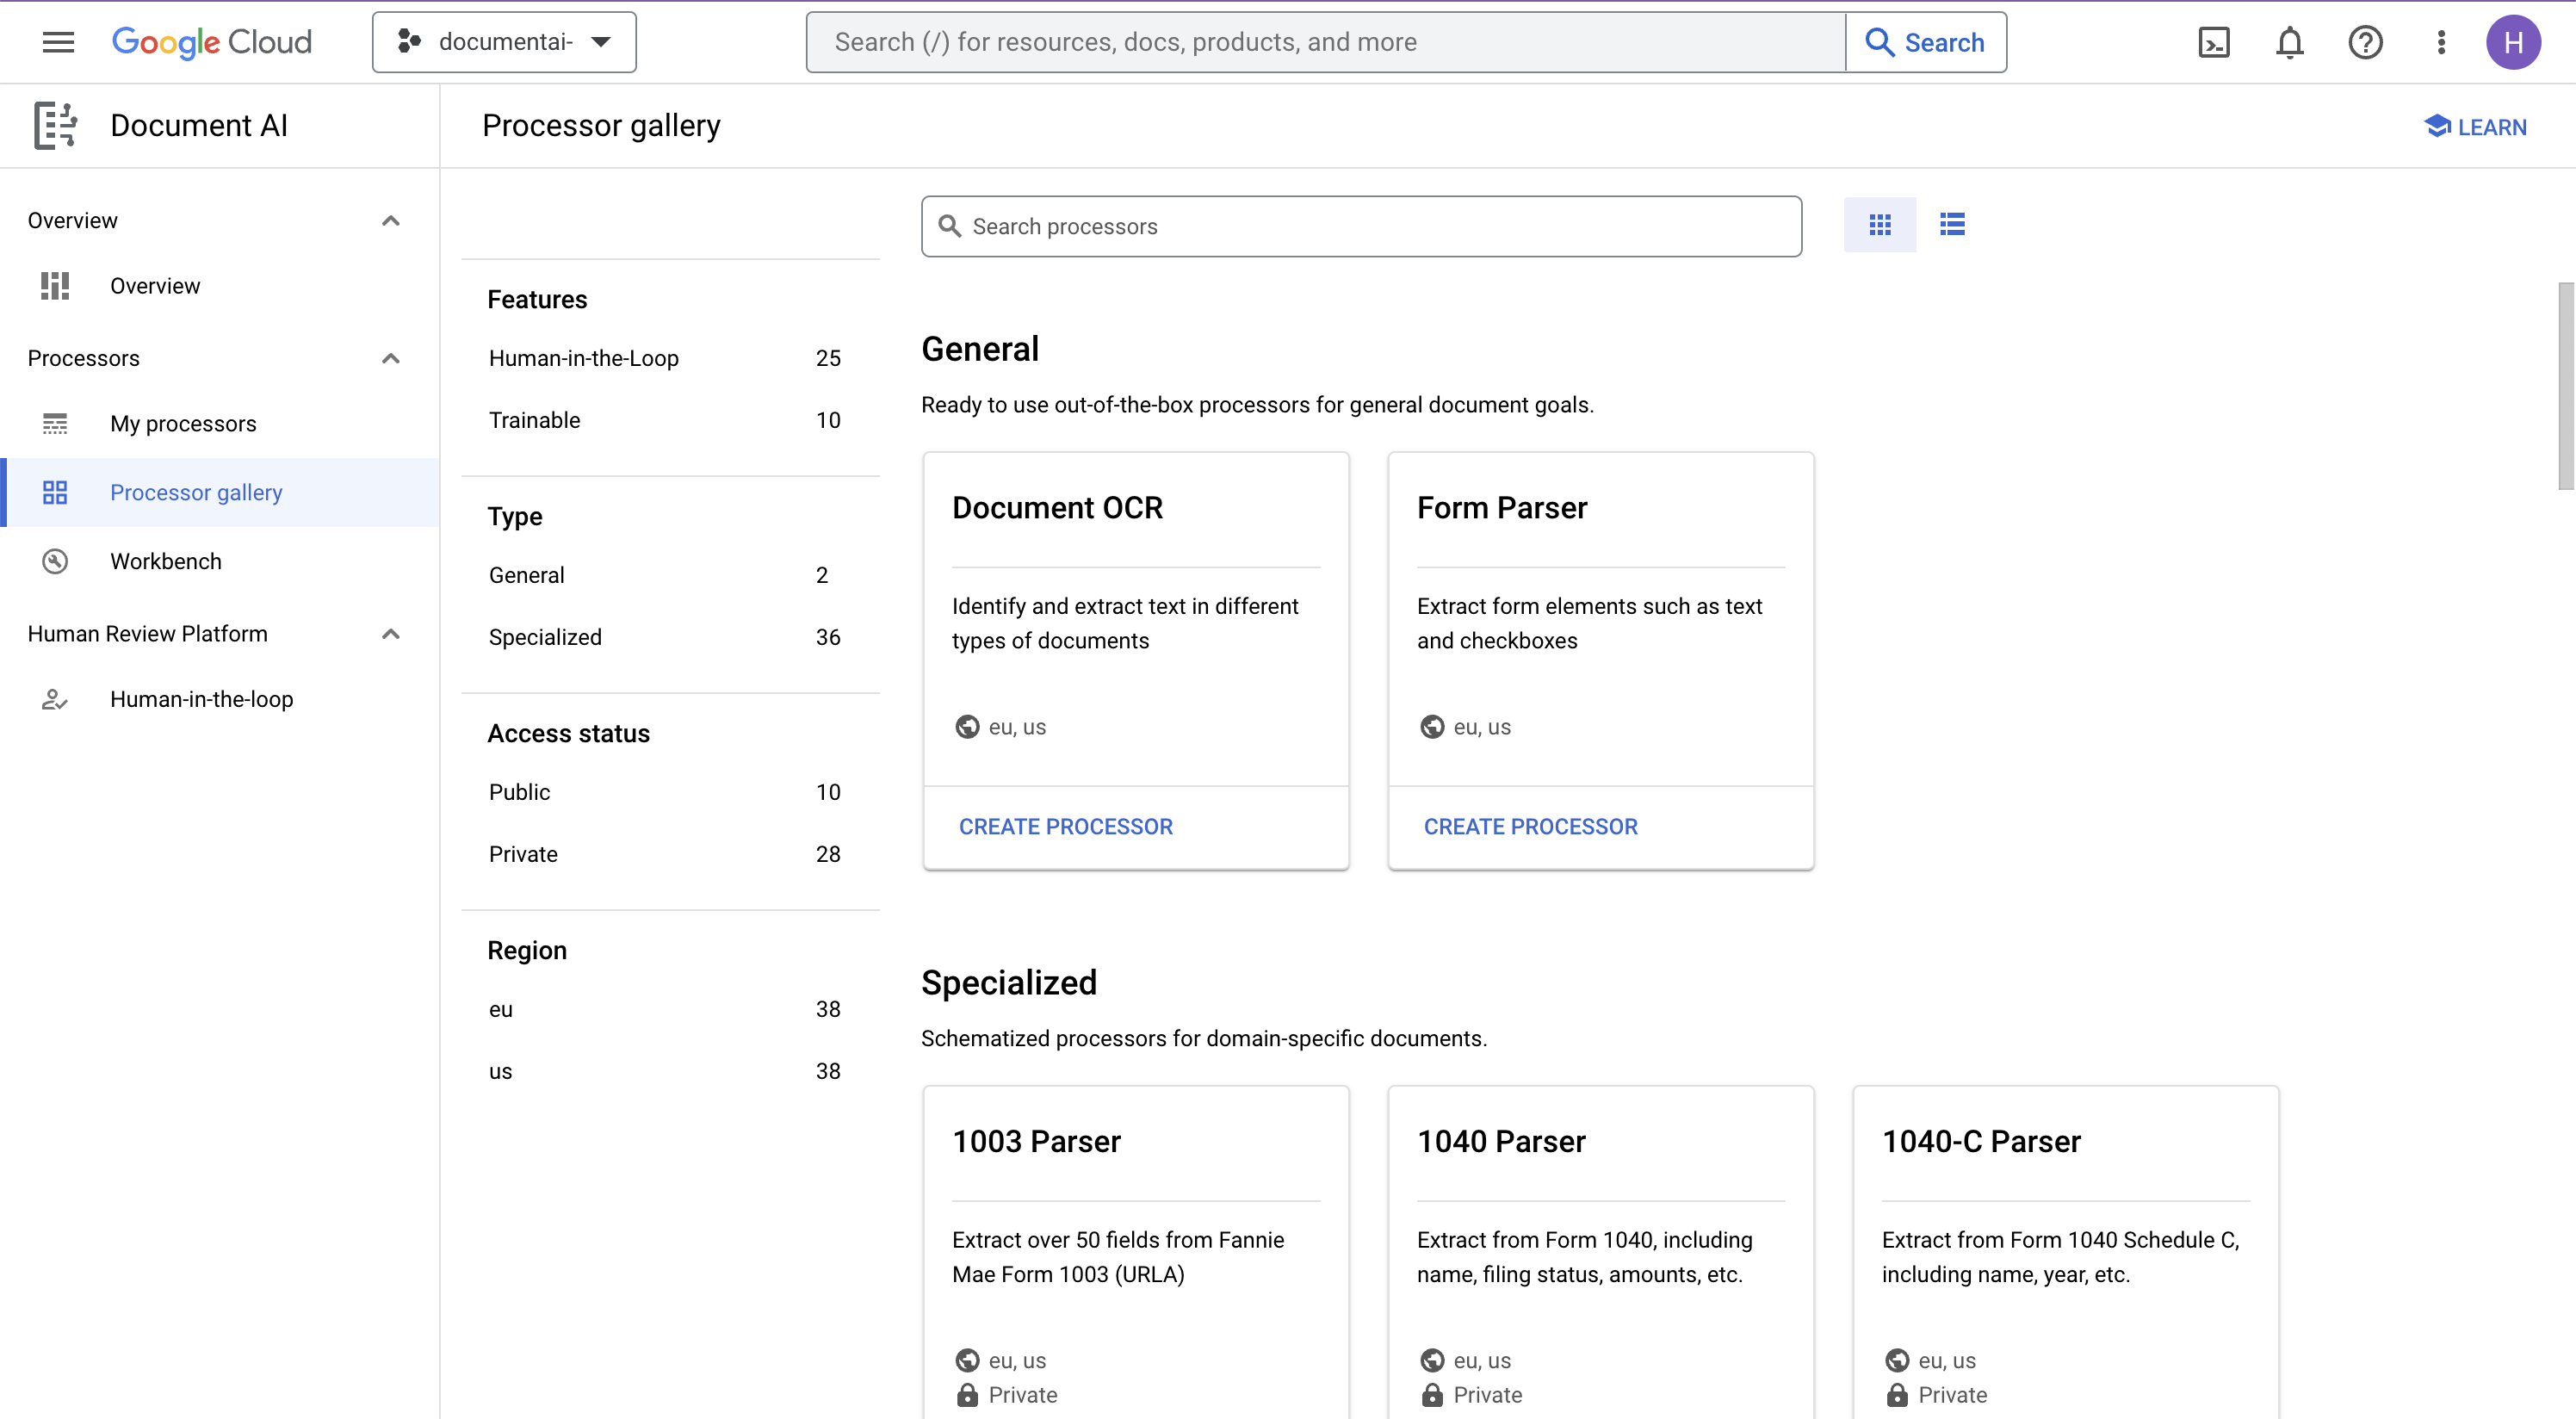This screenshot has width=2576, height=1419.
Task: Expand the Overview section chevron
Action: [389, 220]
